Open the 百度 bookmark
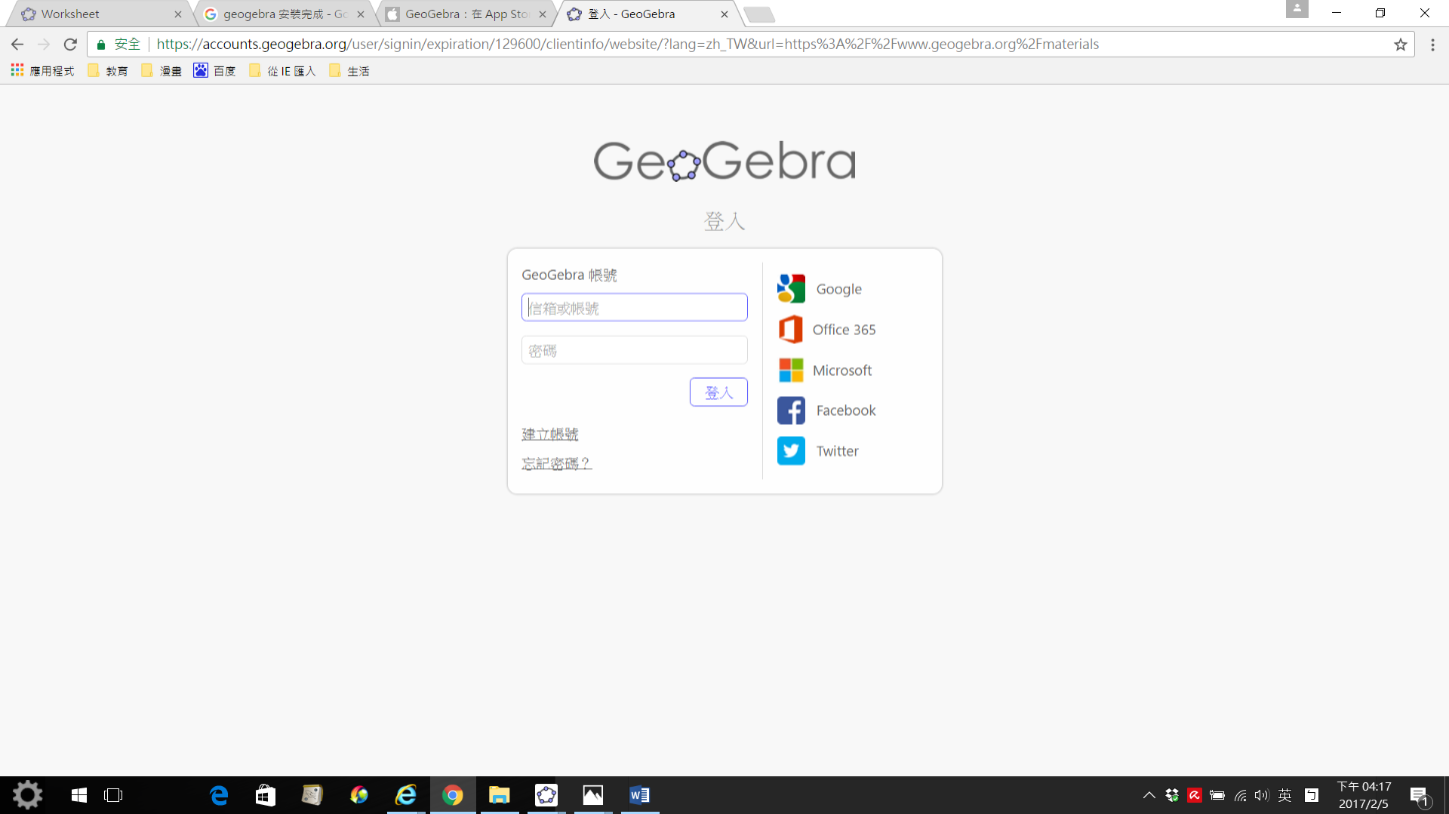Viewport: 1449px width, 814px height. (x=215, y=71)
